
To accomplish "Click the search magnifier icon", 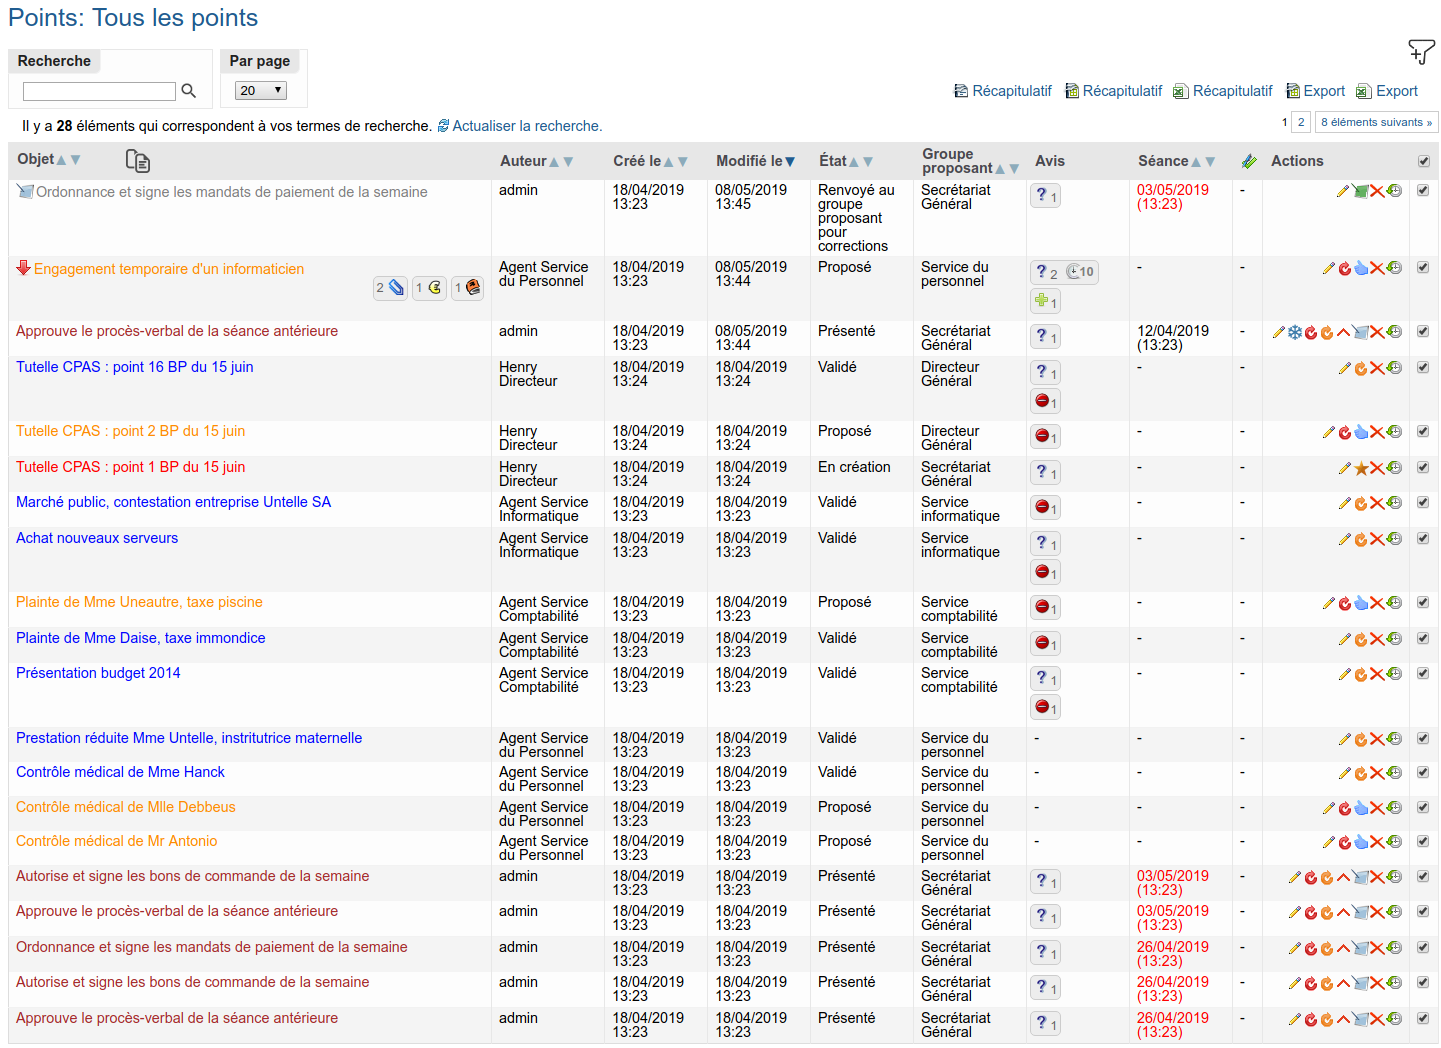I will [x=188, y=91].
